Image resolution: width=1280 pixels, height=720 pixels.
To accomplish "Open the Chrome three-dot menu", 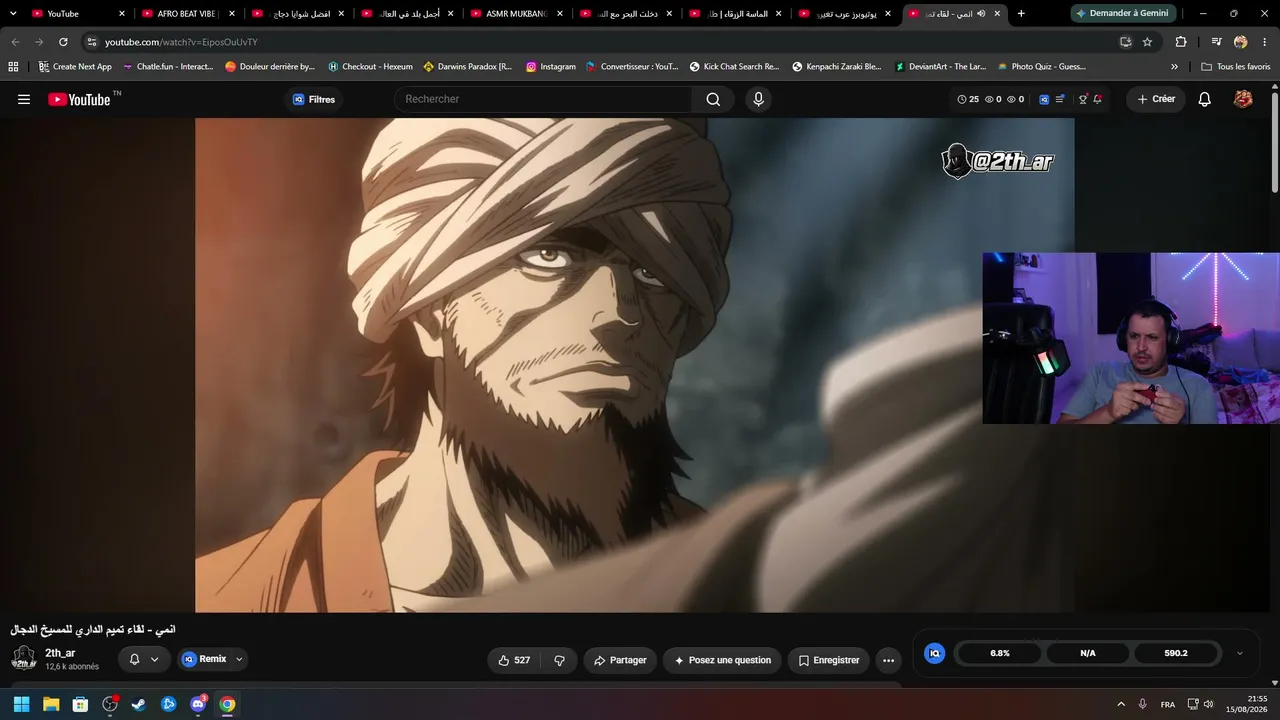I will pos(1264,42).
